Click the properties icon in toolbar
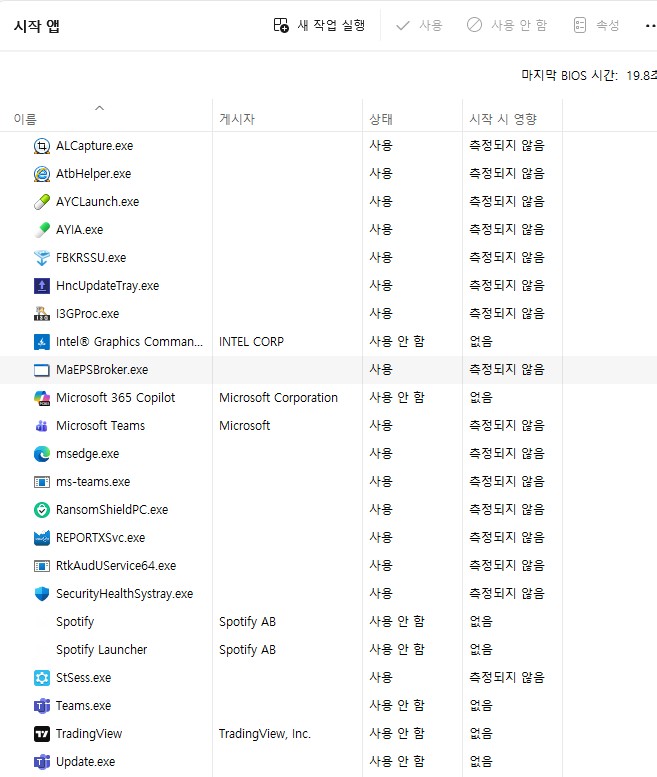The image size is (657, 777). click(580, 25)
